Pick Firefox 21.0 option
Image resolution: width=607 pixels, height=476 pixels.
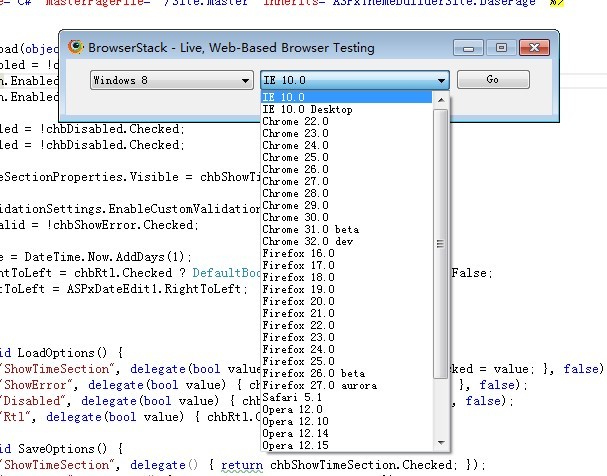(x=346, y=313)
